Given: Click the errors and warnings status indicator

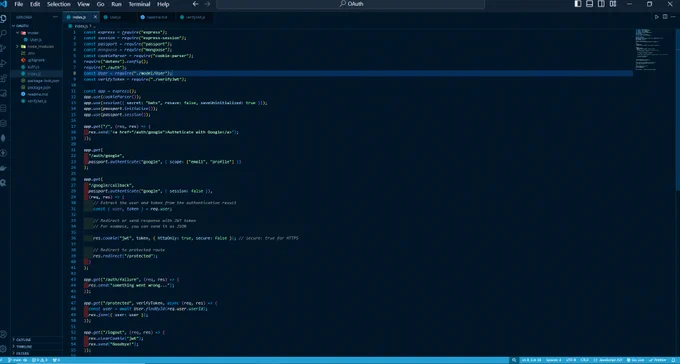Looking at the screenshot, I should [x=39, y=360].
